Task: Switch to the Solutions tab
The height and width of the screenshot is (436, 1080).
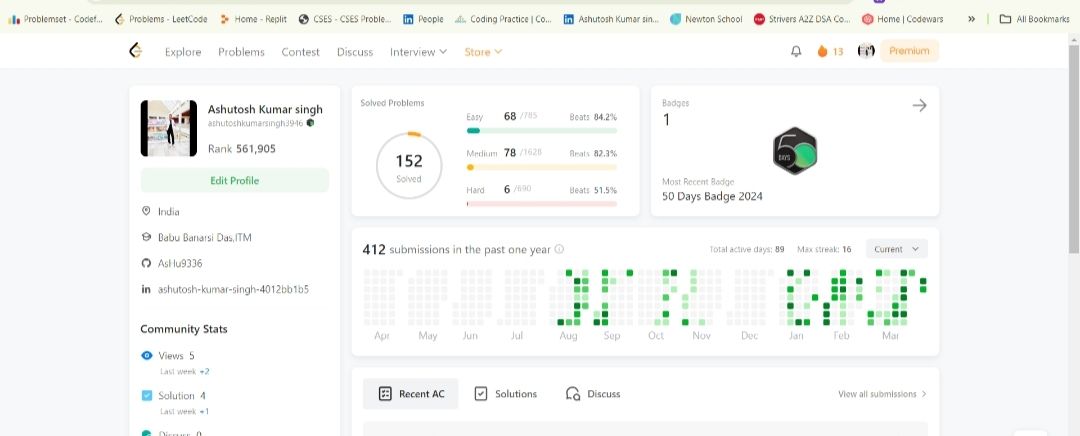Action: click(506, 394)
